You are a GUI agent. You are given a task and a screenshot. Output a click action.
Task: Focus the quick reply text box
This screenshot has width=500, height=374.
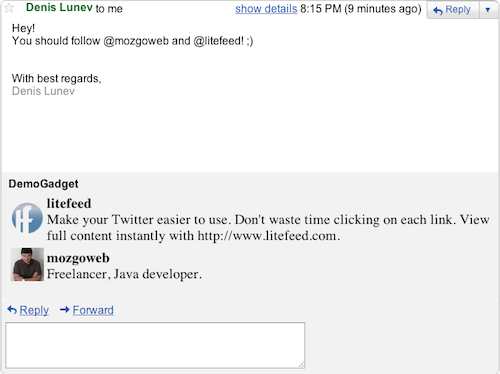155,345
